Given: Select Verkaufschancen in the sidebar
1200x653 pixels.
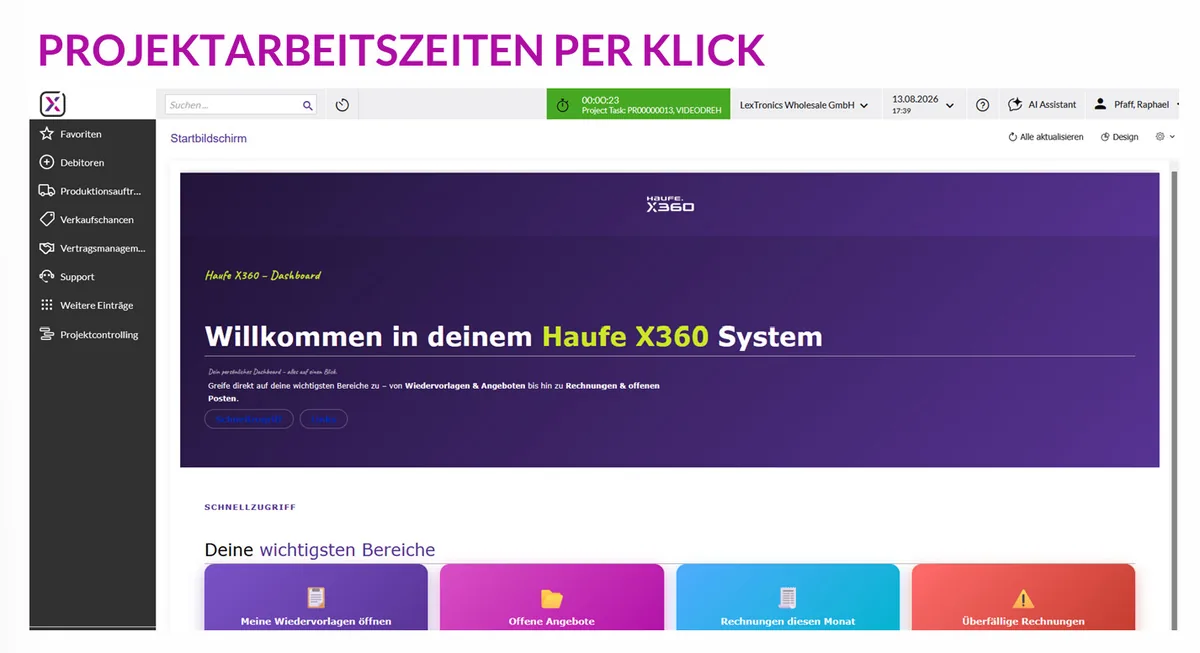Looking at the screenshot, I should (x=97, y=220).
